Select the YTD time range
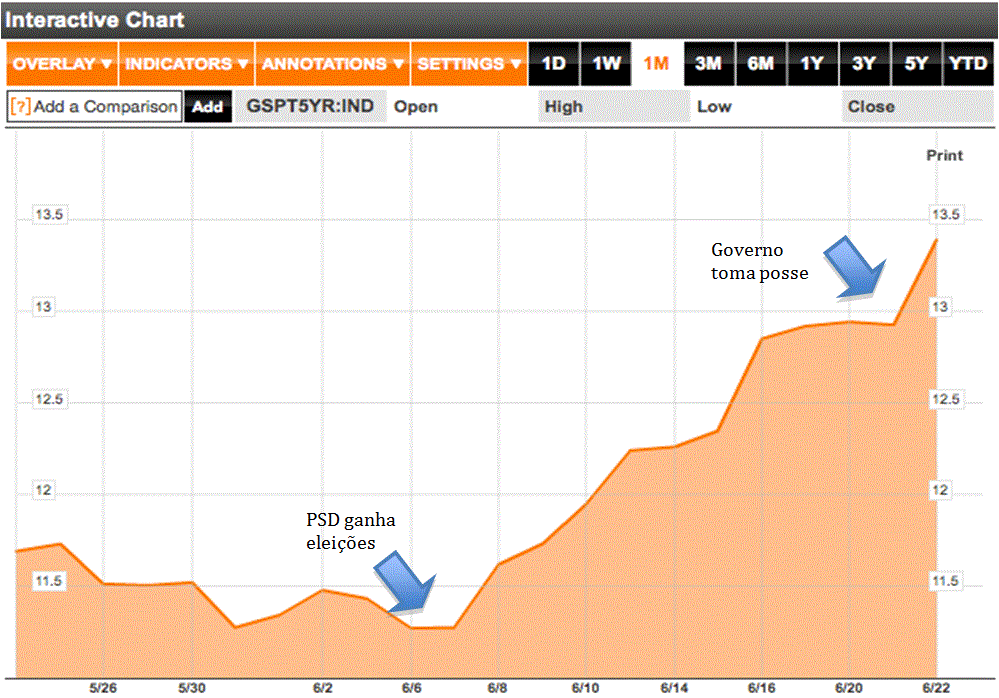The image size is (999, 698). pyautogui.click(x=968, y=64)
